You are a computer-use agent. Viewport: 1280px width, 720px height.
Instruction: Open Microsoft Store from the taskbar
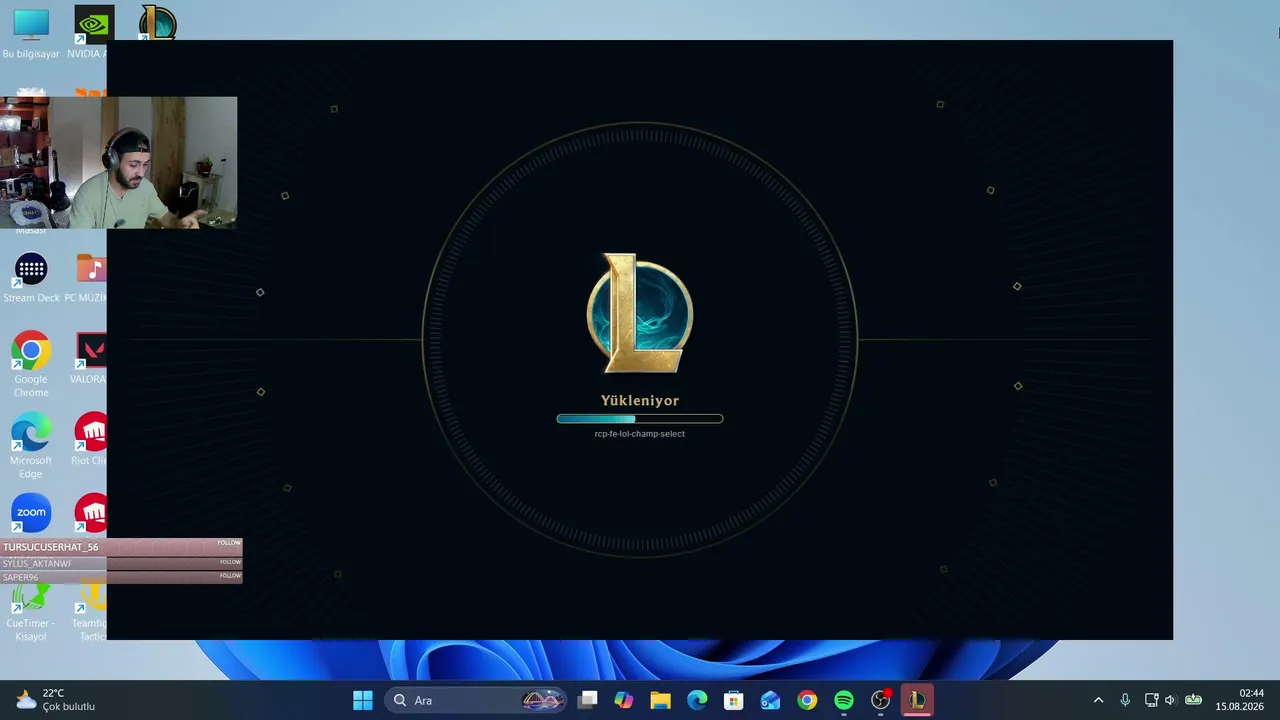tap(734, 700)
